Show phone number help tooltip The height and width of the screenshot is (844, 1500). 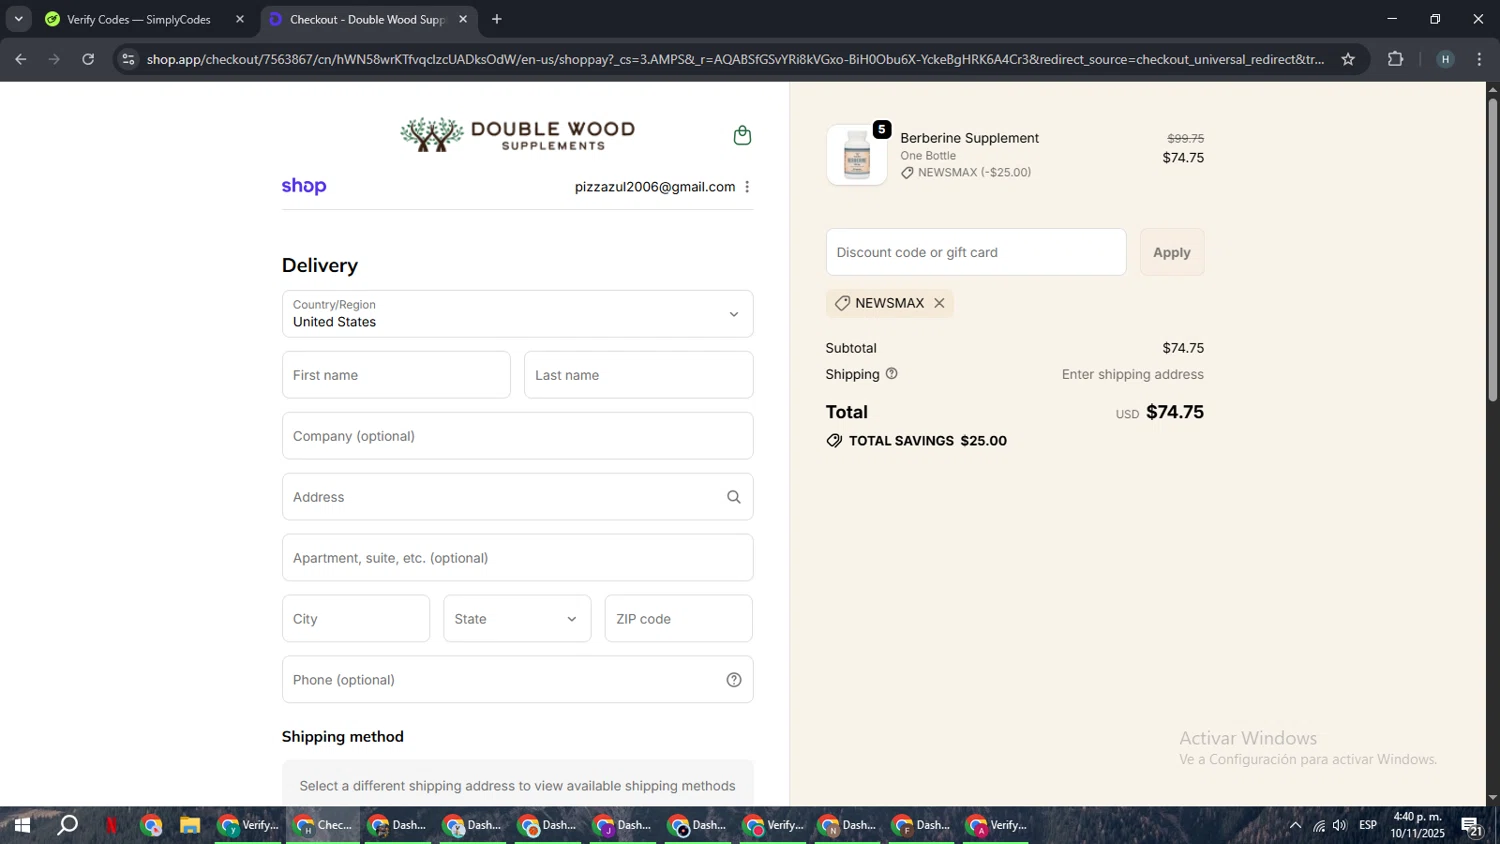click(x=734, y=680)
